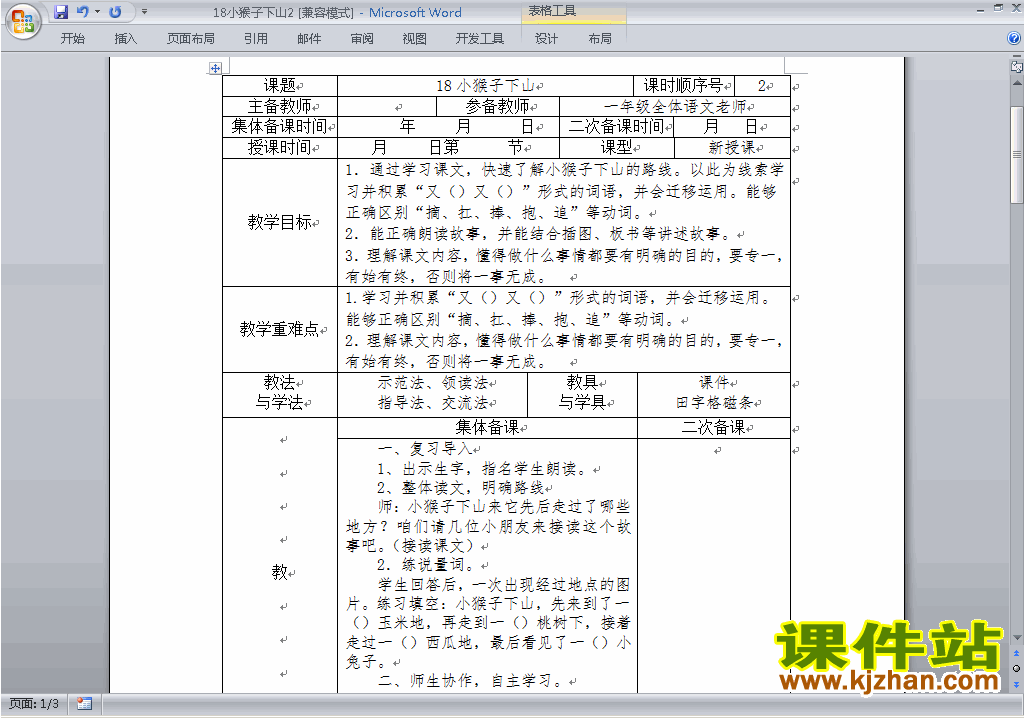Click the 一、复习导入 line
Image resolution: width=1024 pixels, height=718 pixels.
coord(425,449)
